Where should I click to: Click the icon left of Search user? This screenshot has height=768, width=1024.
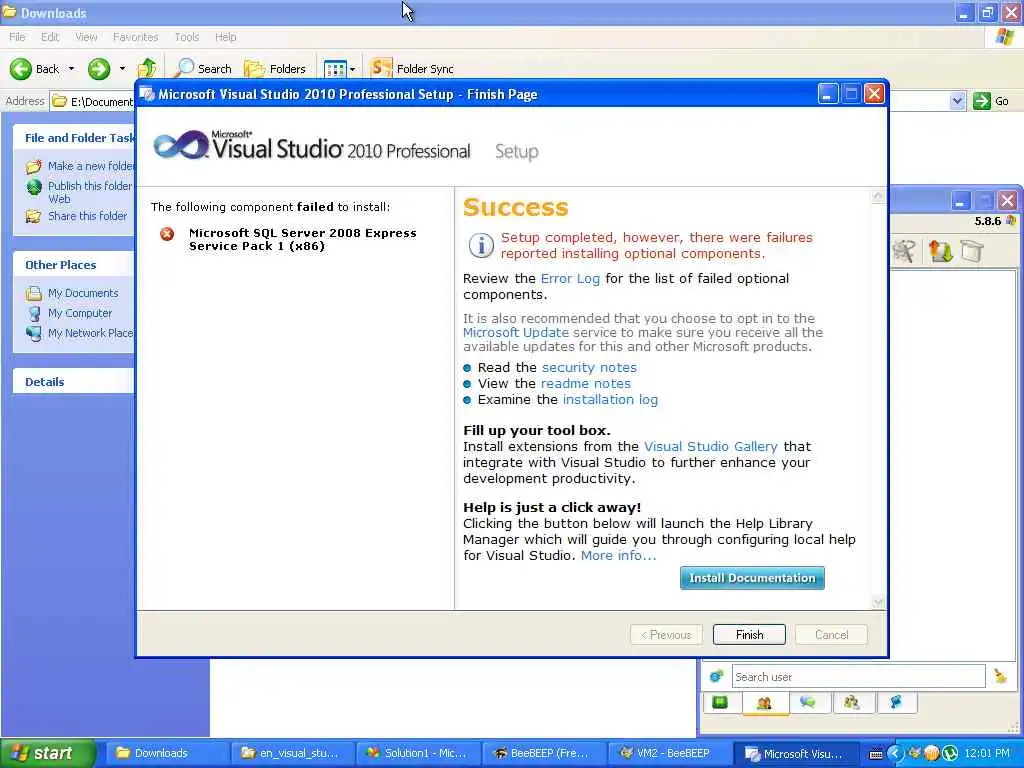click(x=716, y=677)
